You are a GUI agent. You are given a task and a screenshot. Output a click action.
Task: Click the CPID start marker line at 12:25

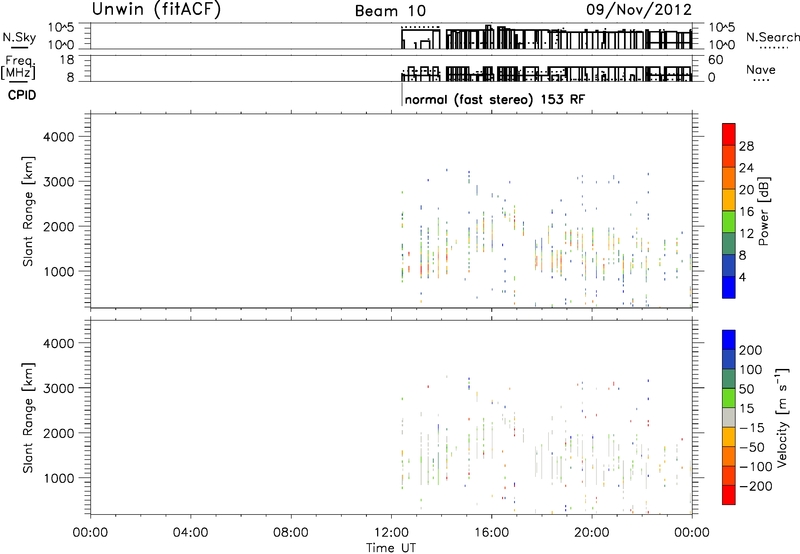tap(402, 93)
